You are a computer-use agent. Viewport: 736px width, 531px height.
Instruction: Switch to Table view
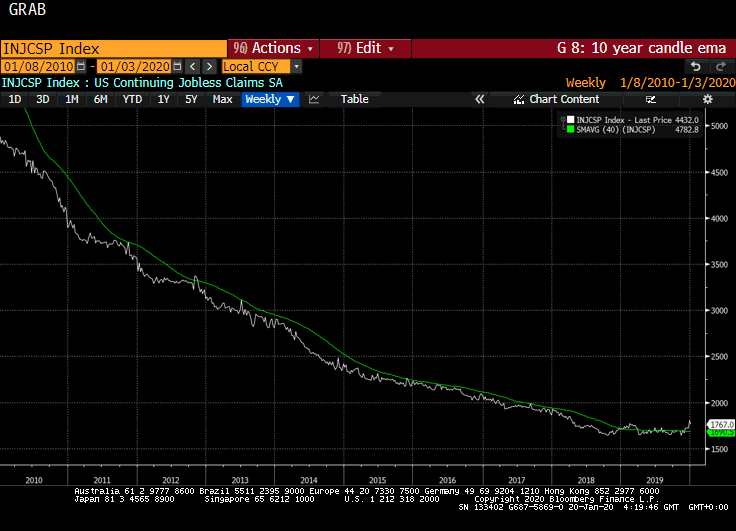[354, 99]
